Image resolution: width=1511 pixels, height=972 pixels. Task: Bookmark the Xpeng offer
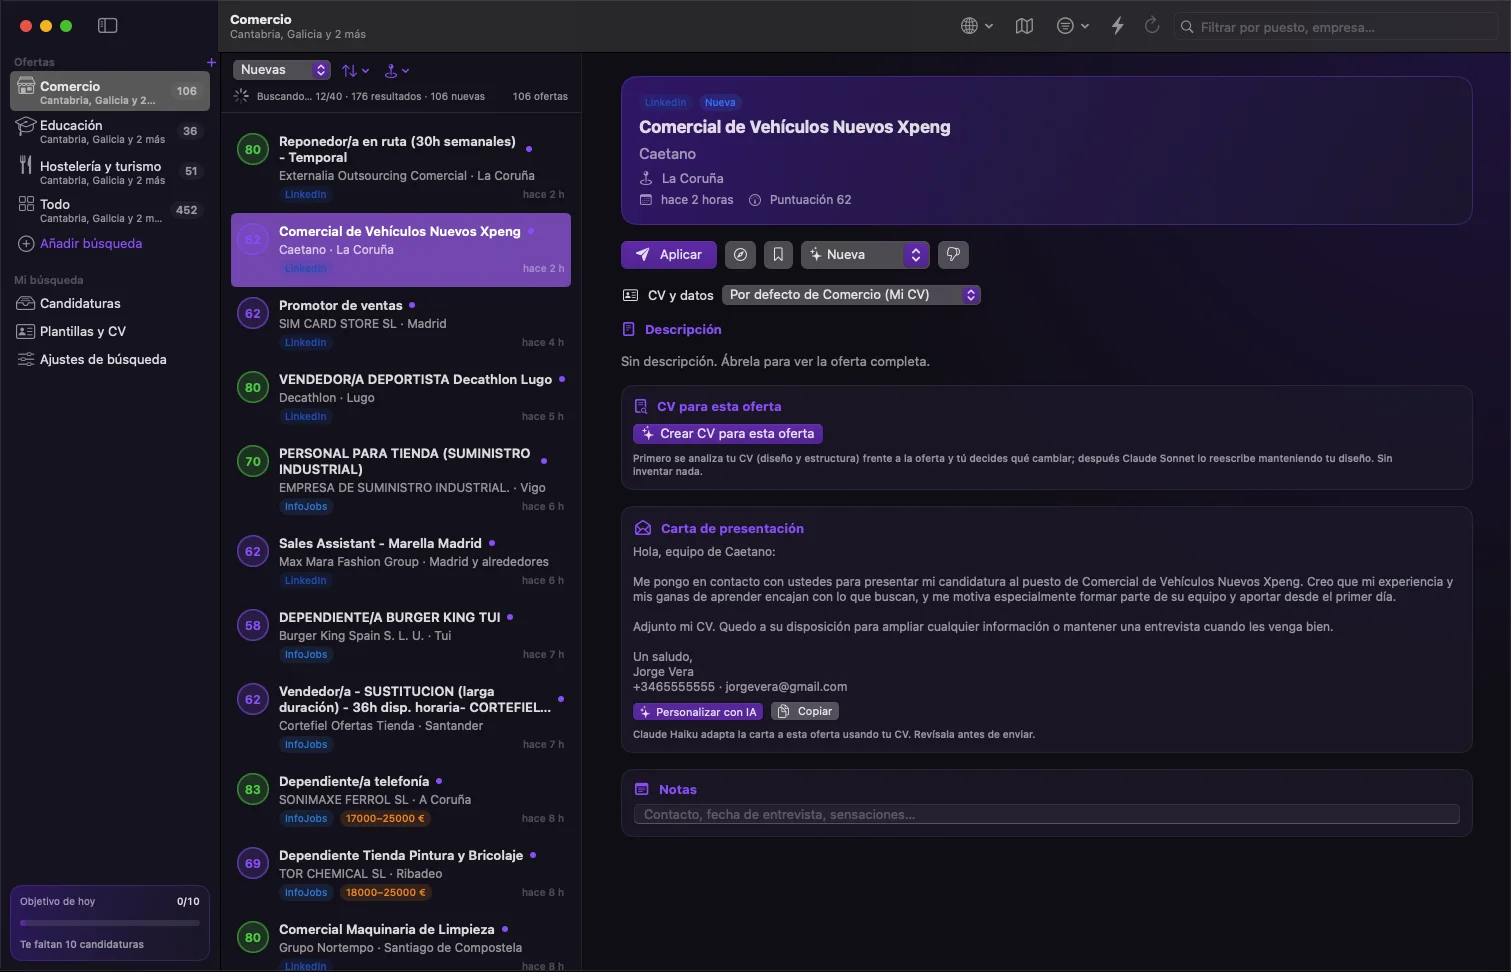(x=778, y=255)
